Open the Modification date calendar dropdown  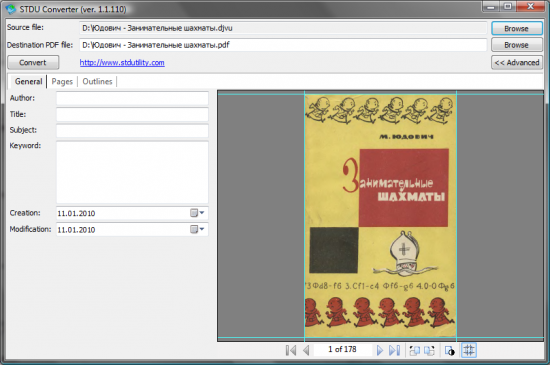point(197,229)
